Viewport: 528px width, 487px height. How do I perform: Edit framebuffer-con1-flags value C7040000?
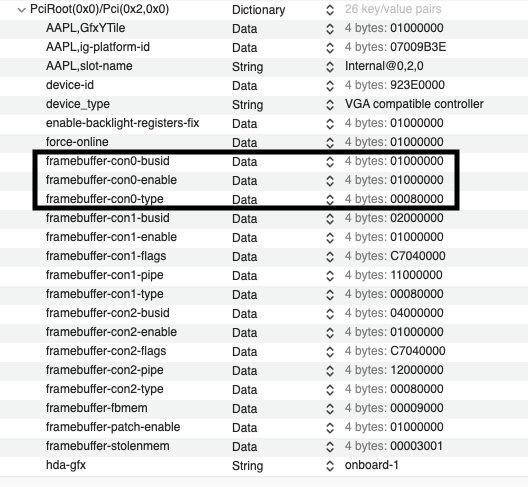[418, 256]
